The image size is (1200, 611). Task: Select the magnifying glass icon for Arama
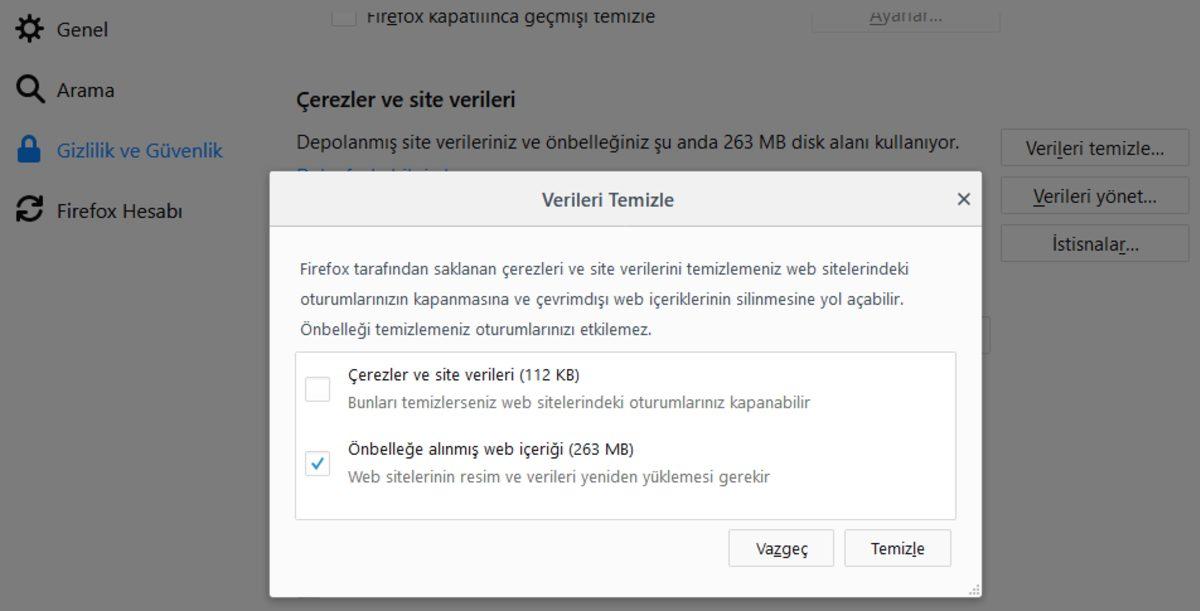pyautogui.click(x=29, y=89)
